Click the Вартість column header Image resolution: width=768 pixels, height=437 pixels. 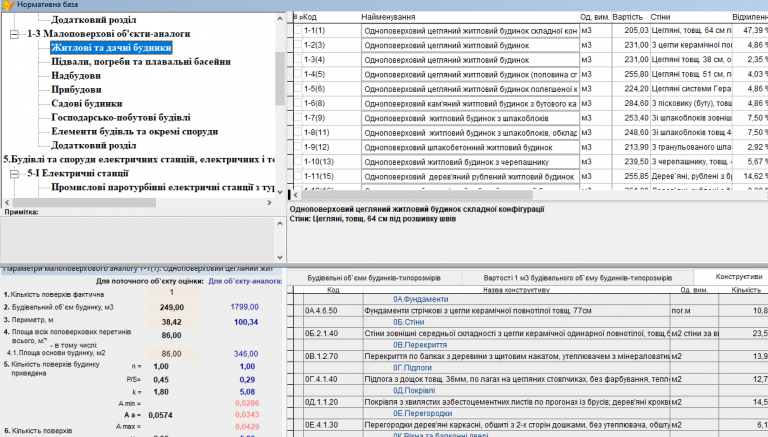point(630,17)
